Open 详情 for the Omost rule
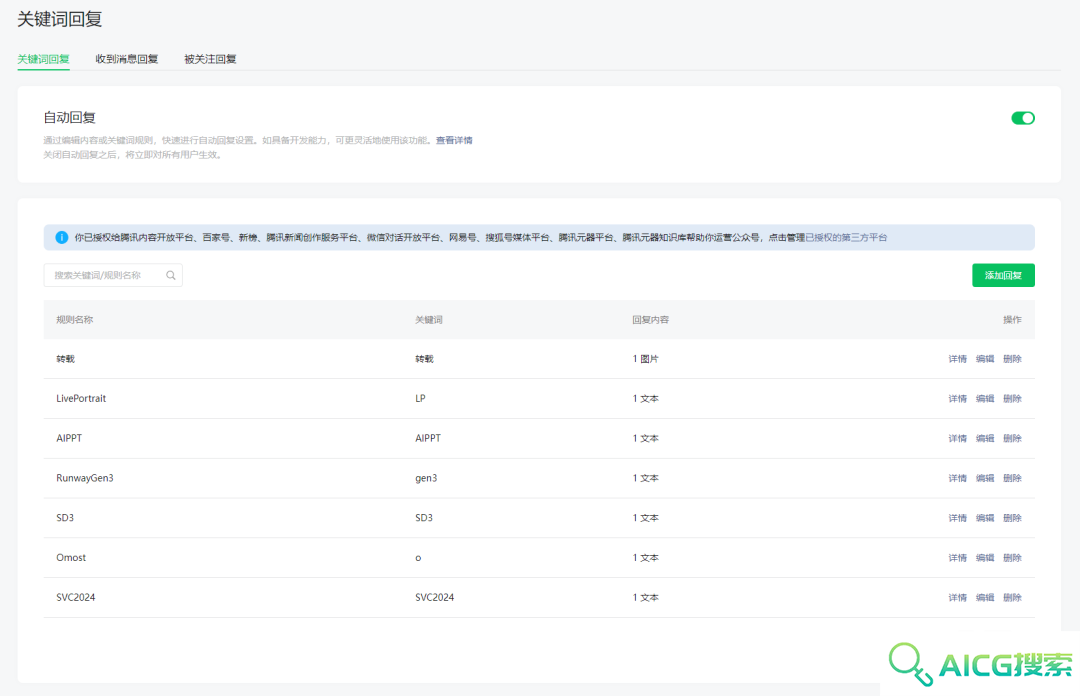This screenshot has width=1080, height=696. tap(957, 558)
